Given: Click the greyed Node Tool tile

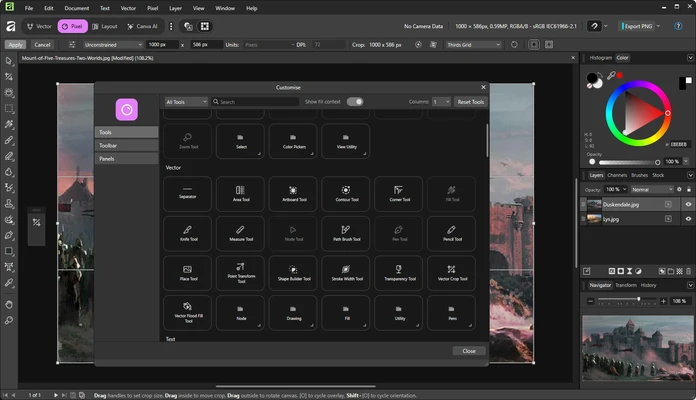Looking at the screenshot, I should point(293,233).
